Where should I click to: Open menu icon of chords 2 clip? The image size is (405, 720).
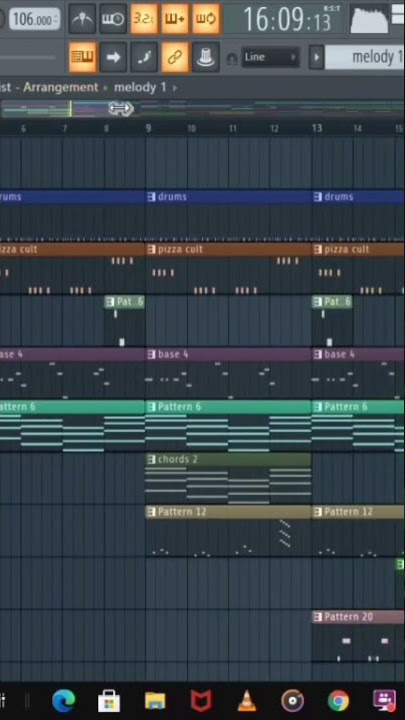tap(151, 459)
